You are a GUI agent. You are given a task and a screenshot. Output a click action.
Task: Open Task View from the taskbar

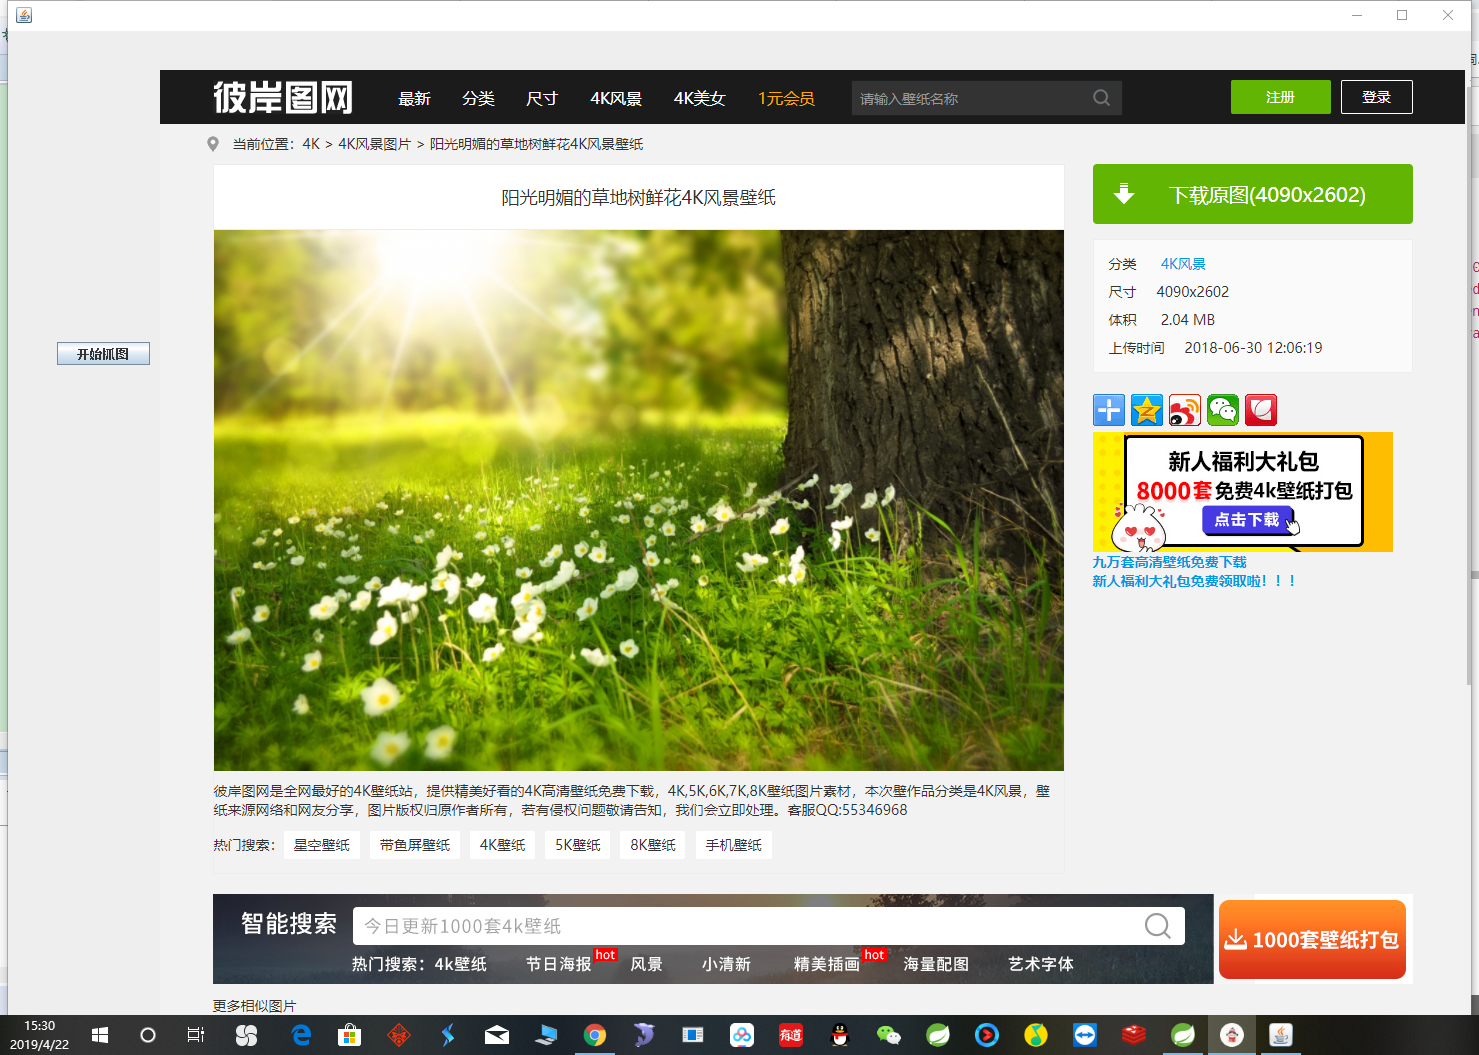click(x=196, y=1035)
